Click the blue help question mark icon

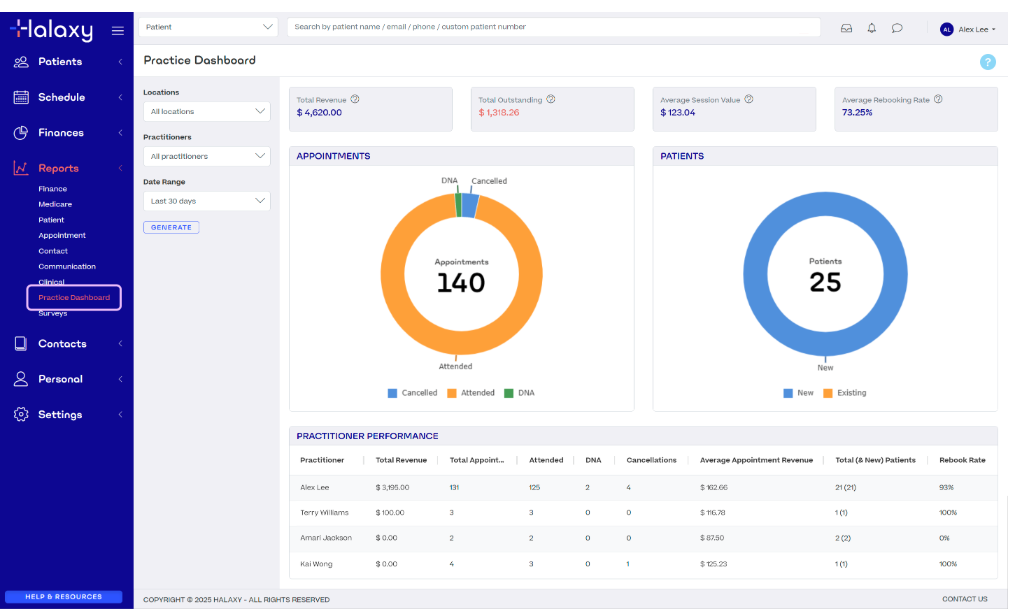coord(987,62)
